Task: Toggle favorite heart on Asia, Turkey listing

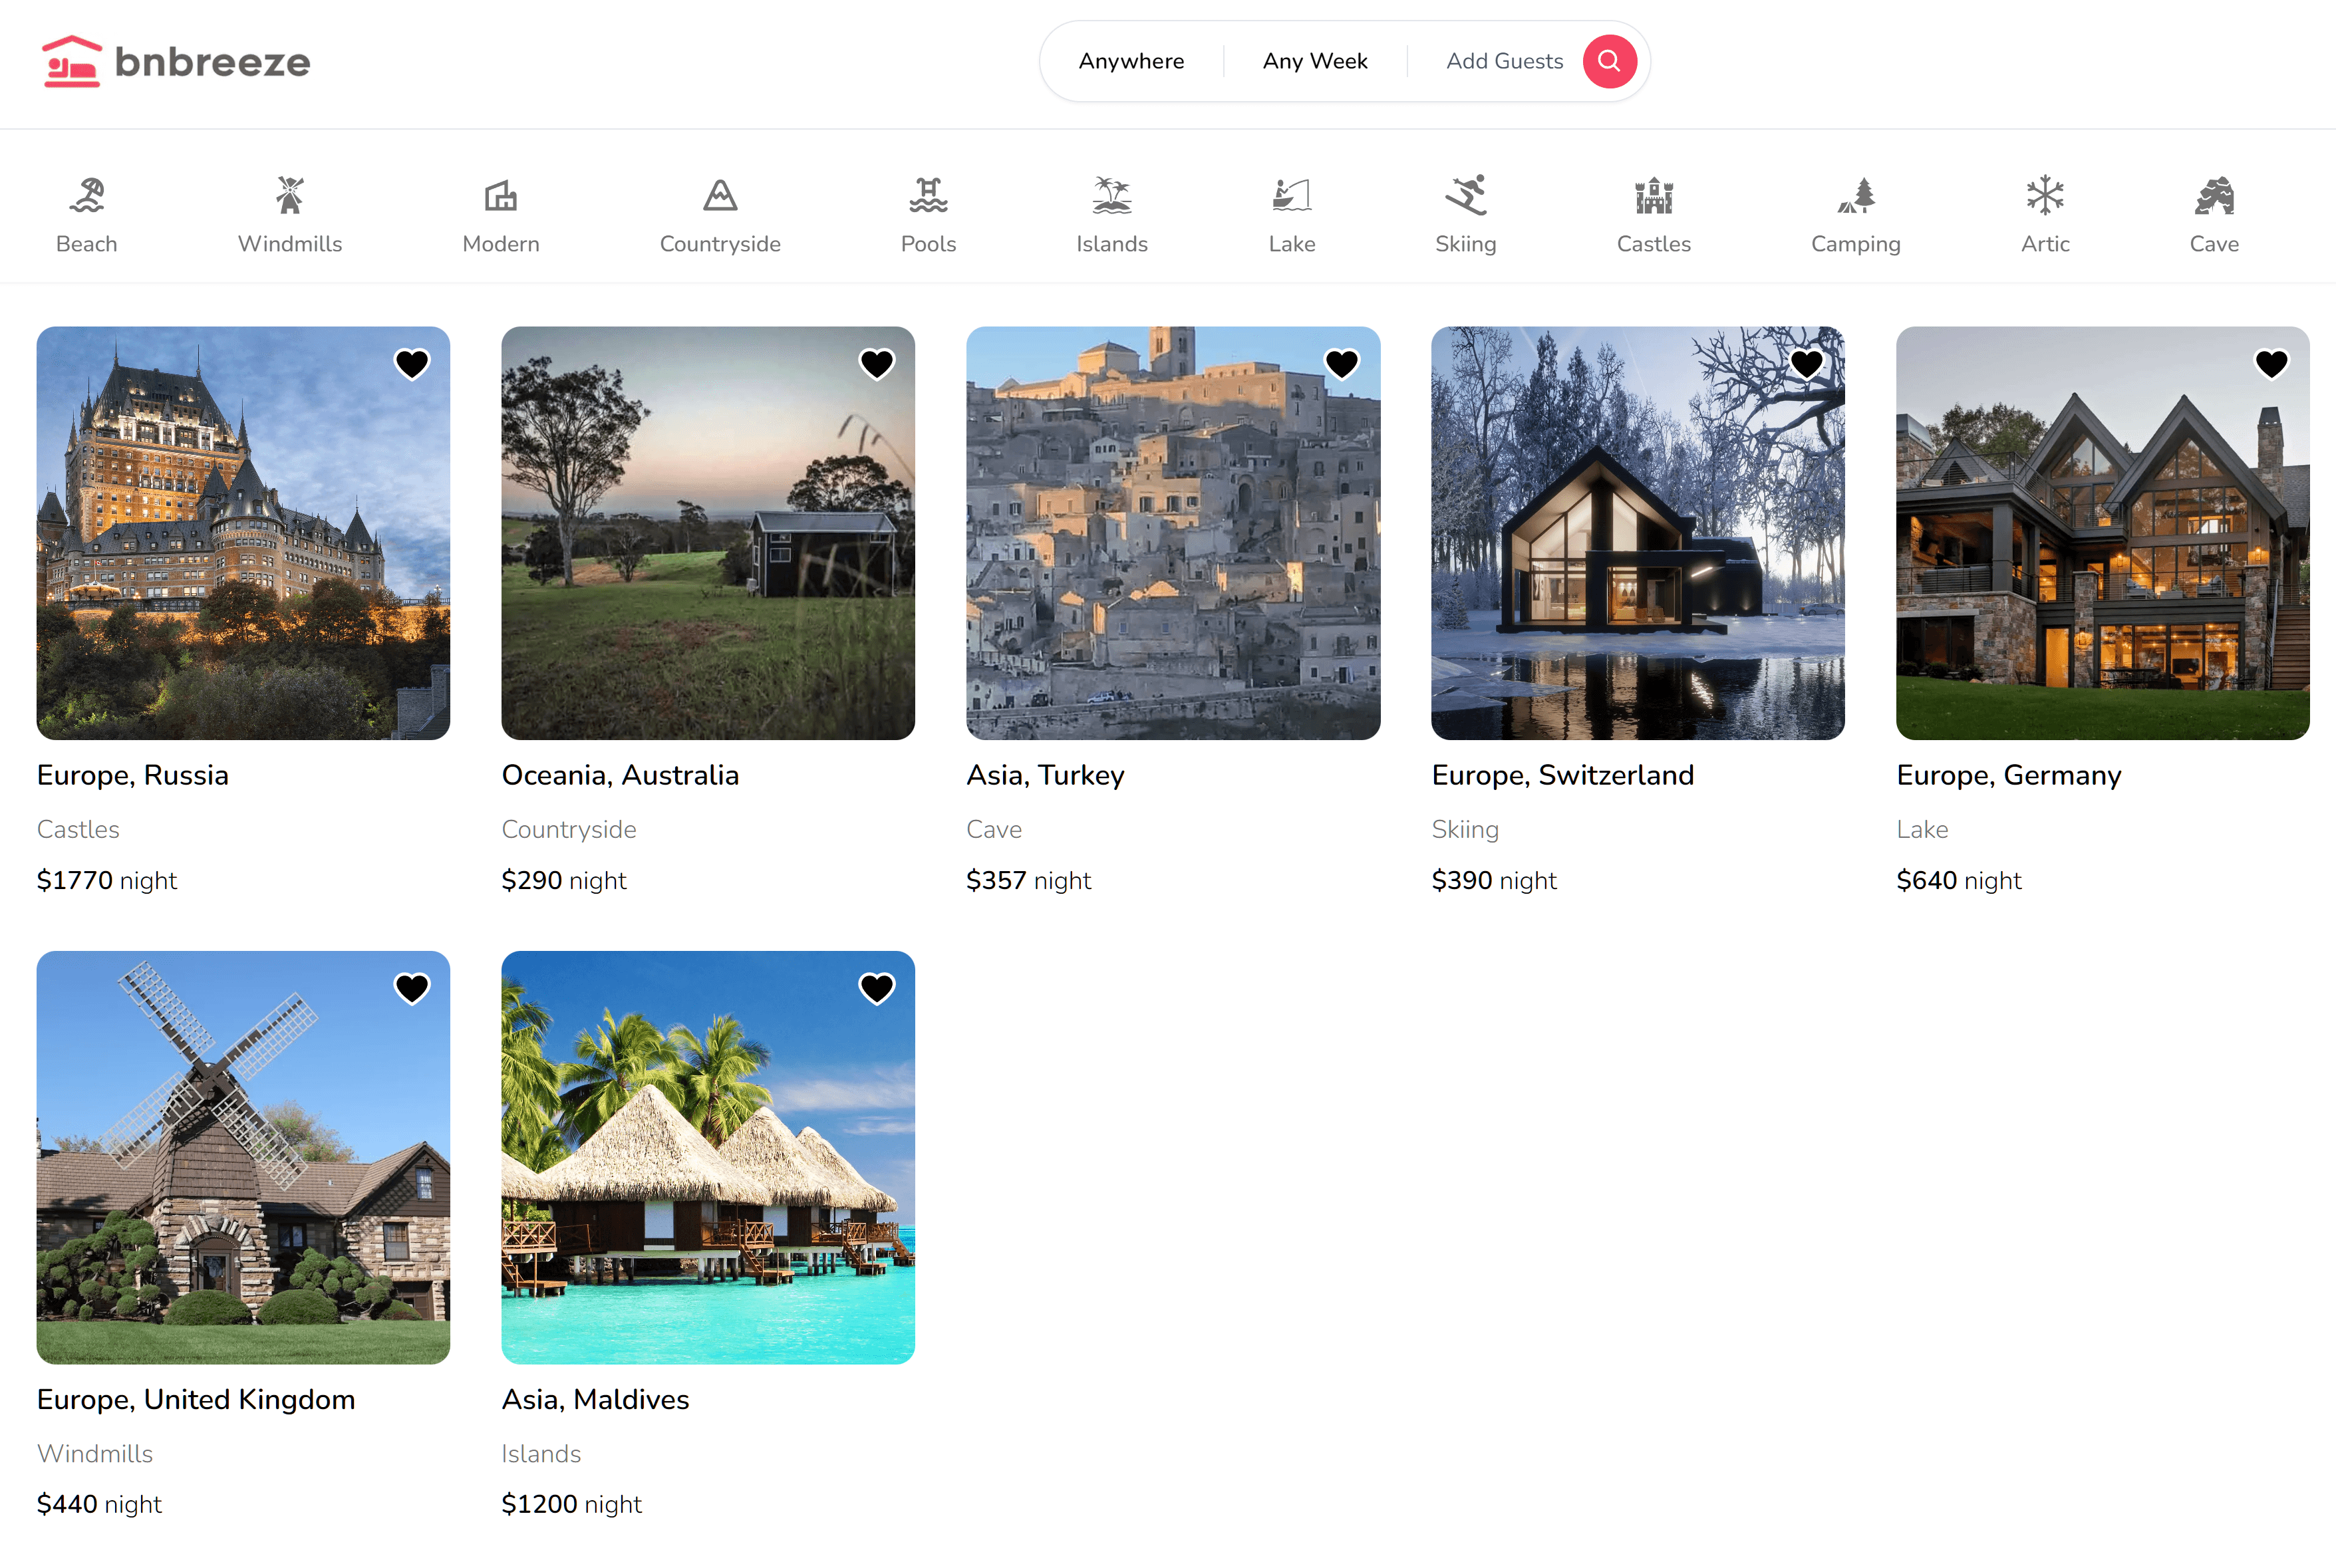Action: point(1342,364)
